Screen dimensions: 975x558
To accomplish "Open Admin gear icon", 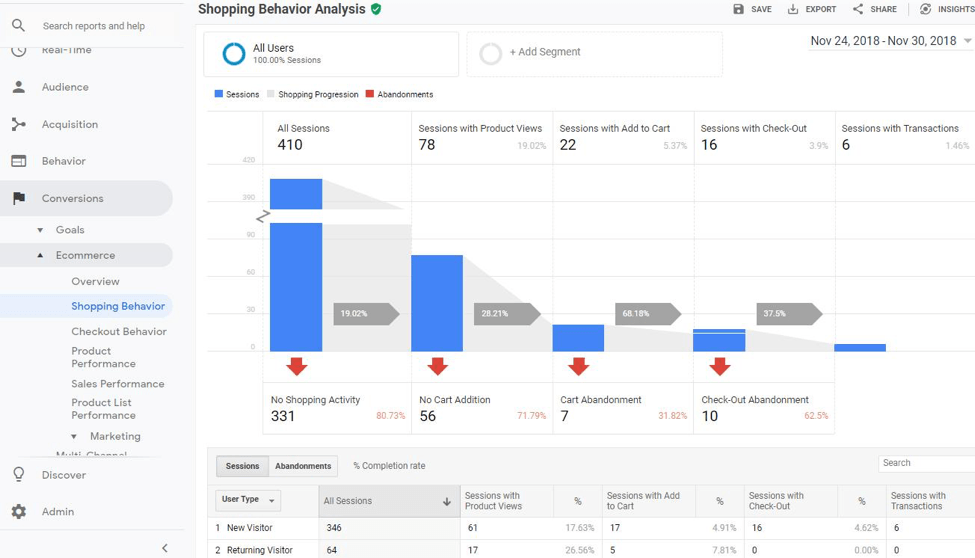I will (19, 511).
